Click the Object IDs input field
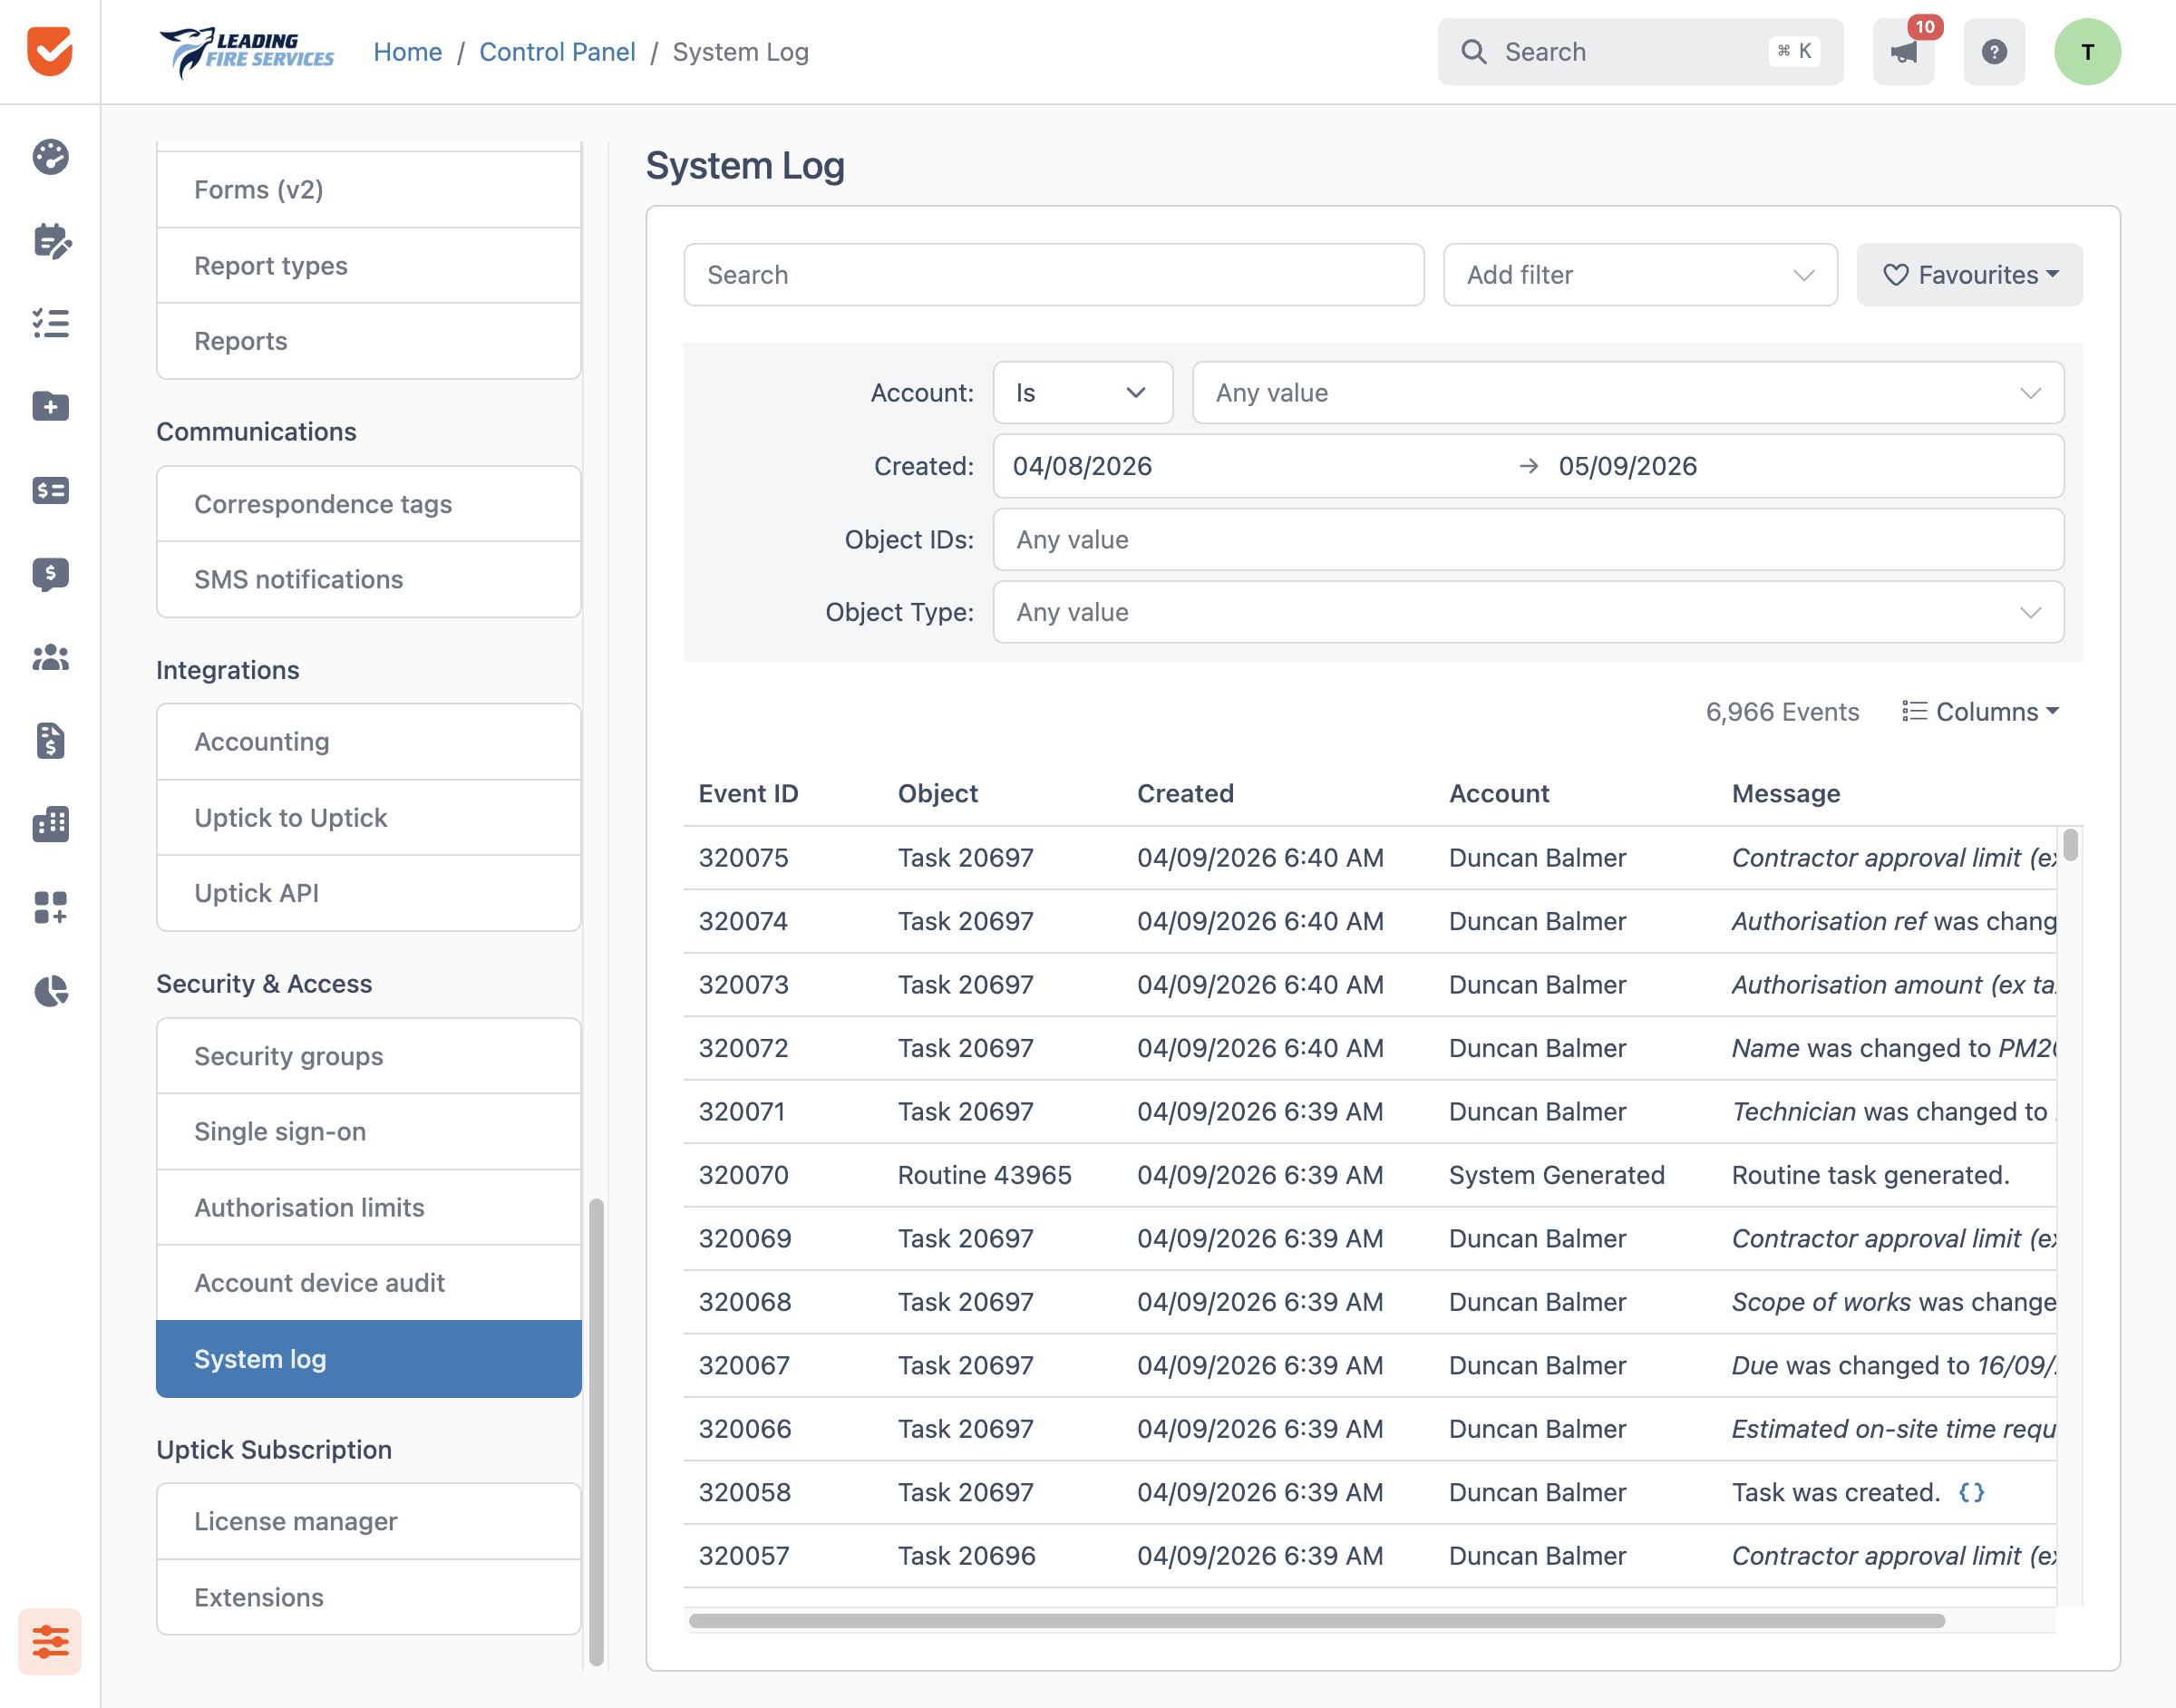 pos(1528,540)
